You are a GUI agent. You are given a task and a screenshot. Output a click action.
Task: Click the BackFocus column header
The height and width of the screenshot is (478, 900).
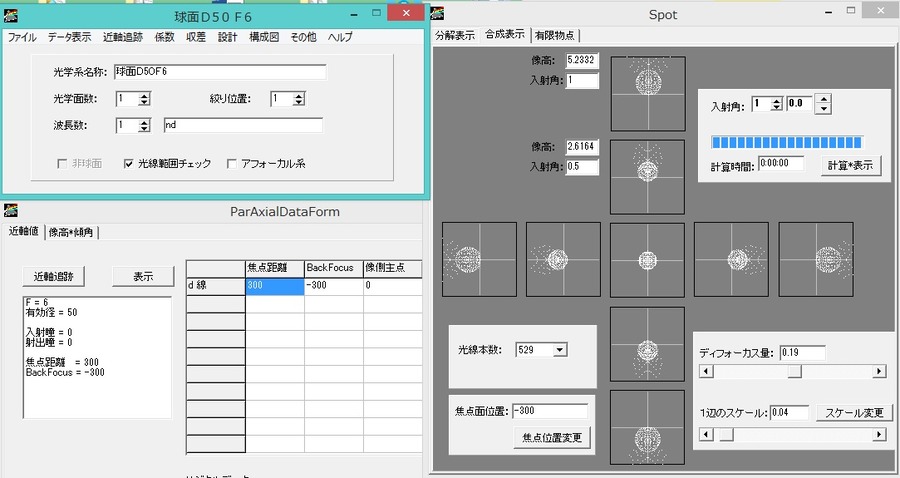[x=334, y=268]
